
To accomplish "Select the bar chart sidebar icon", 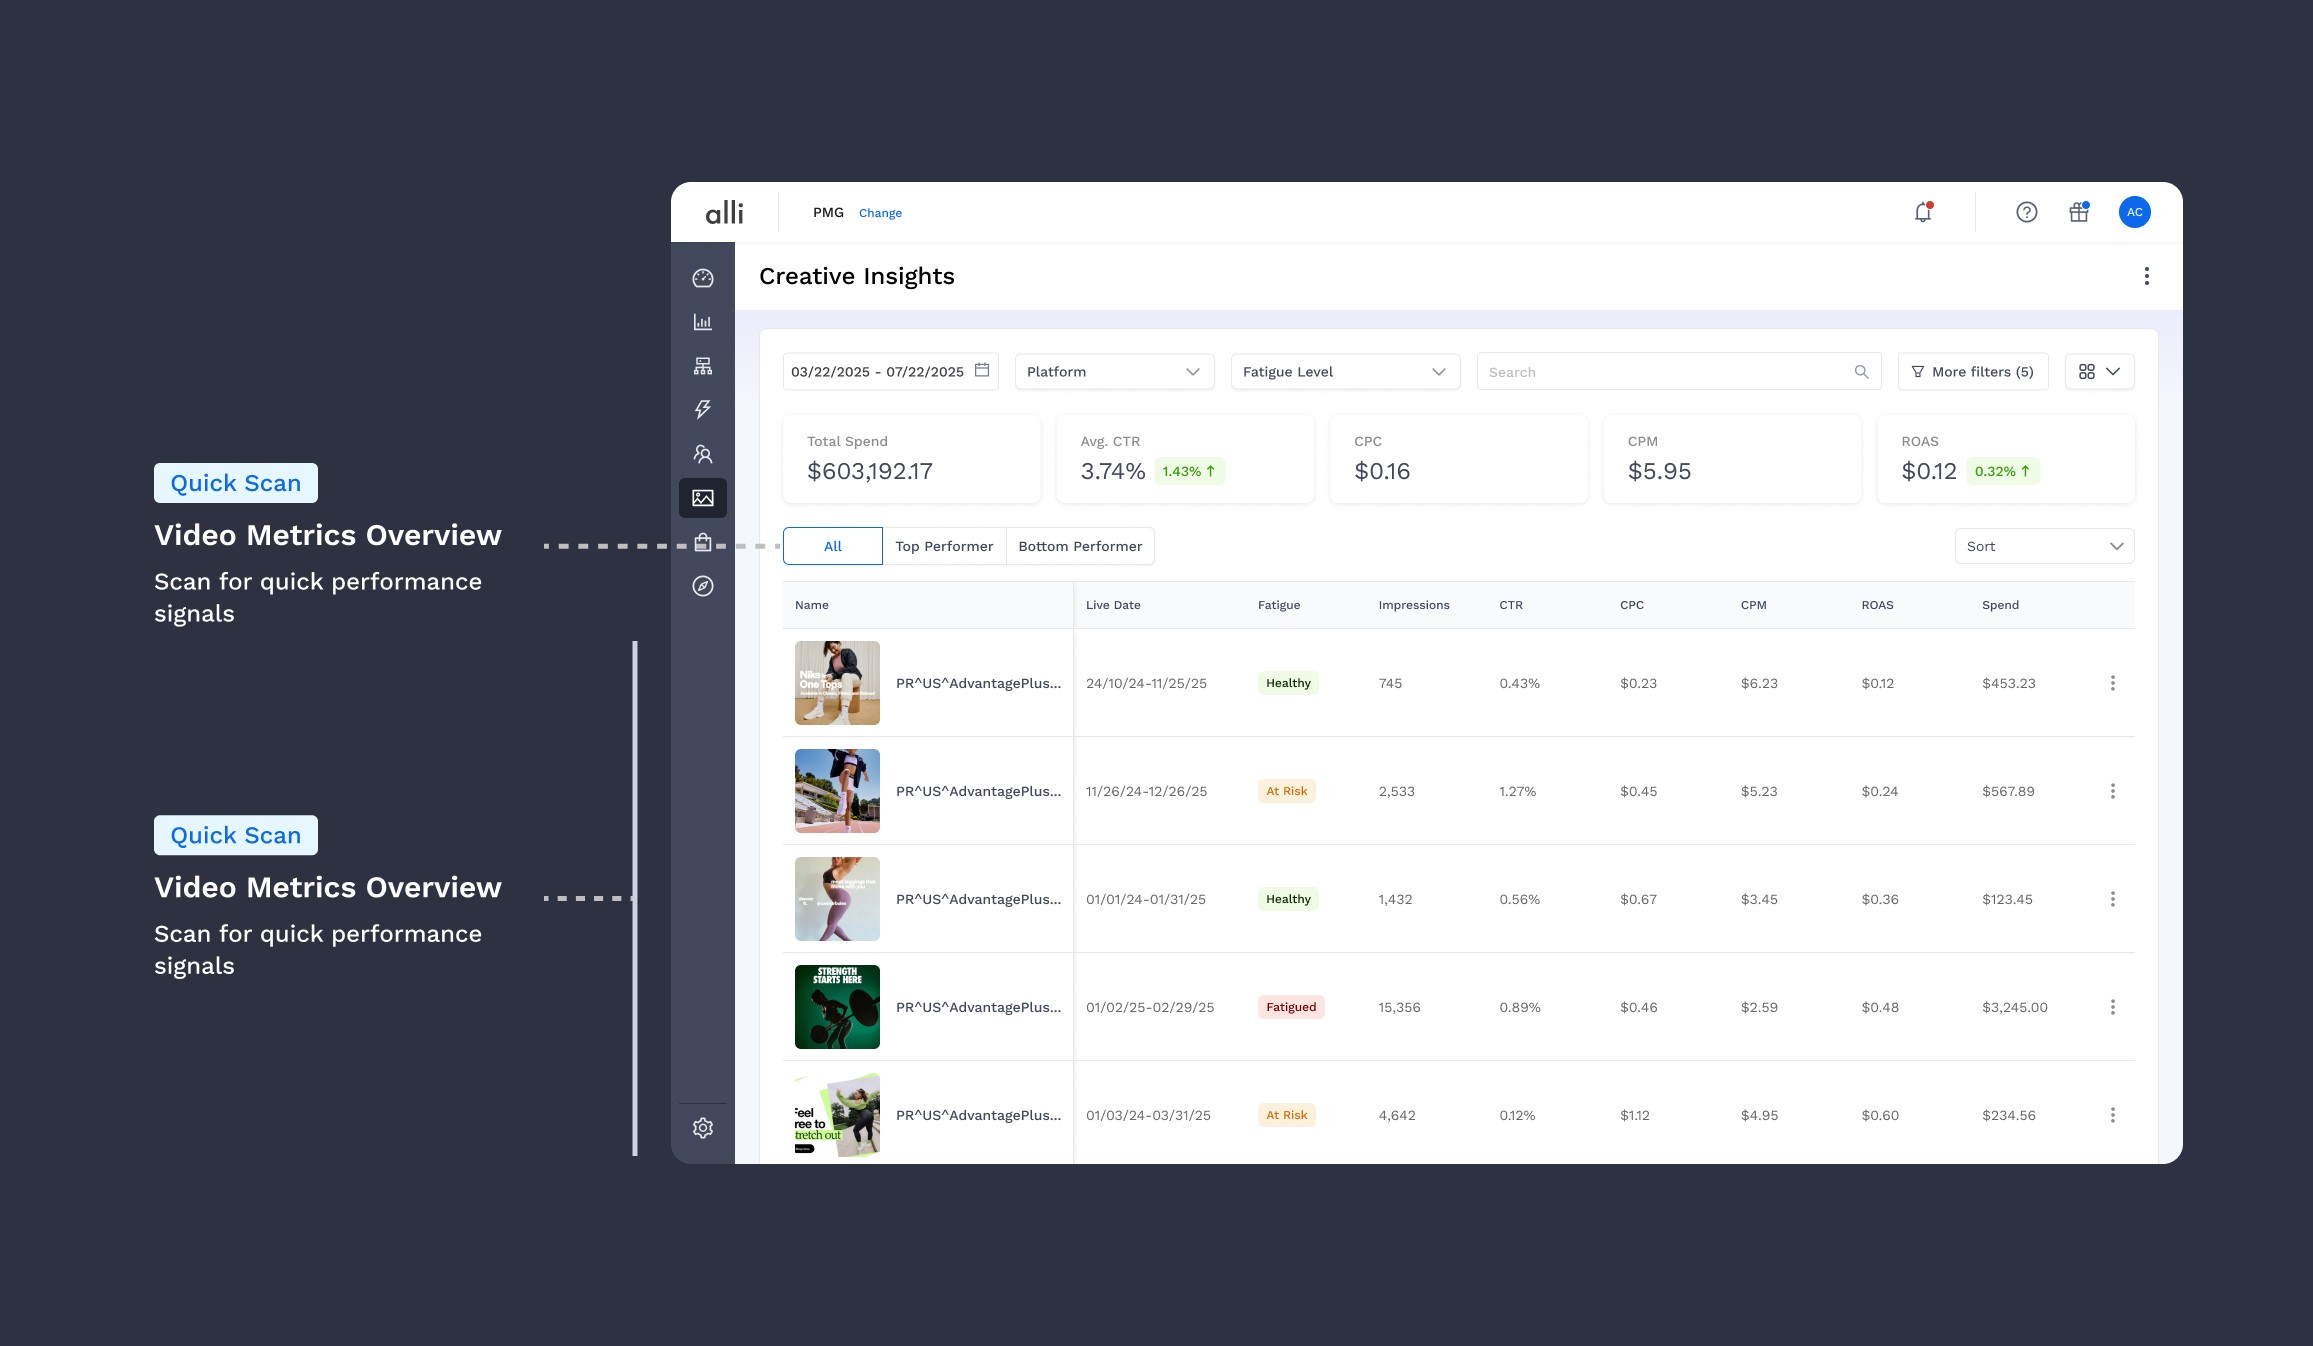I will pos(703,322).
